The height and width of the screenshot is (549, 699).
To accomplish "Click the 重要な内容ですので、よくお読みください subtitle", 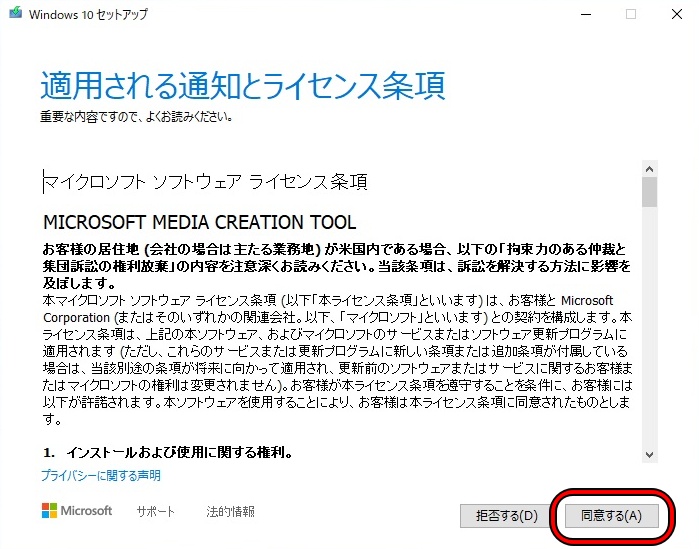I will point(136,117).
